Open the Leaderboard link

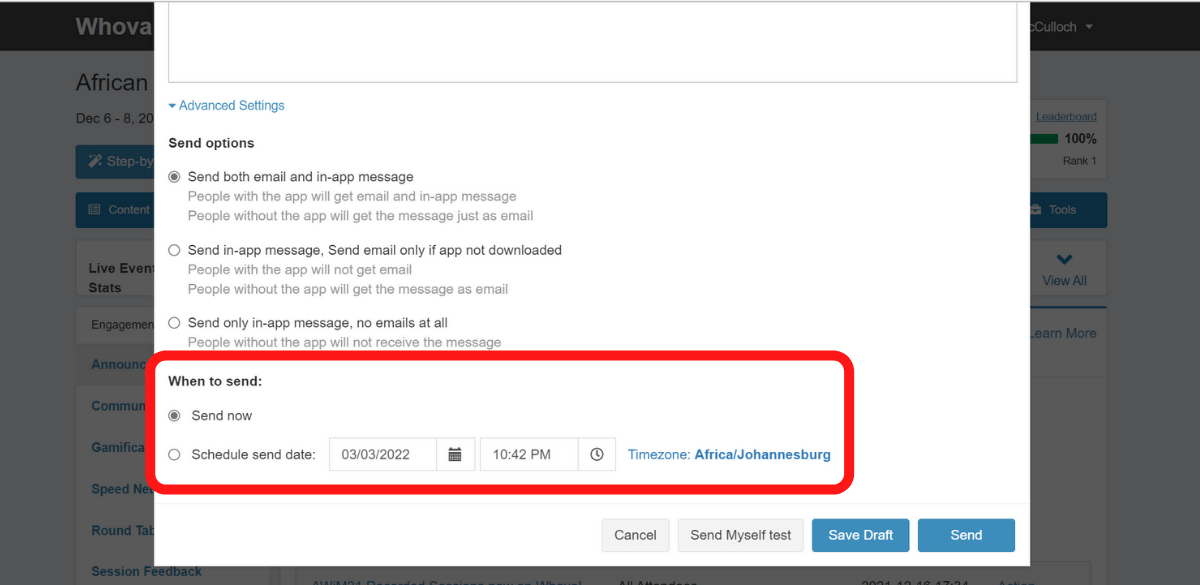tap(1065, 117)
